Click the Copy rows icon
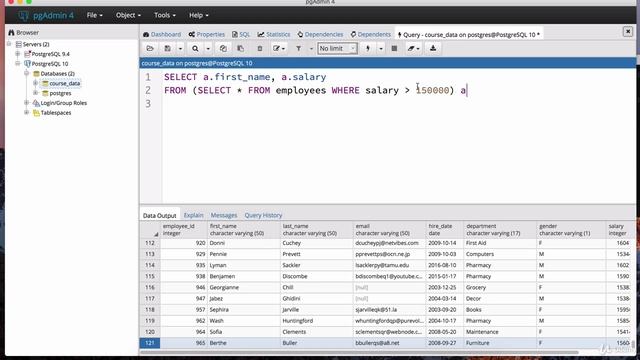This screenshot has width=640, height=360. tap(223, 49)
